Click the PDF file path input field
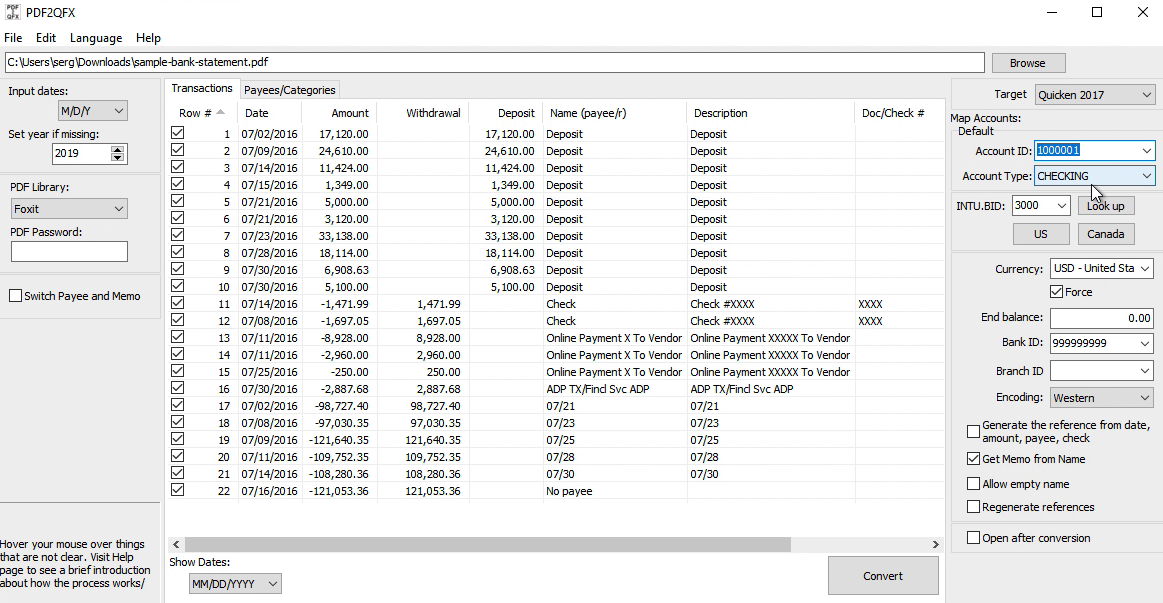The height and width of the screenshot is (603, 1163). point(495,62)
